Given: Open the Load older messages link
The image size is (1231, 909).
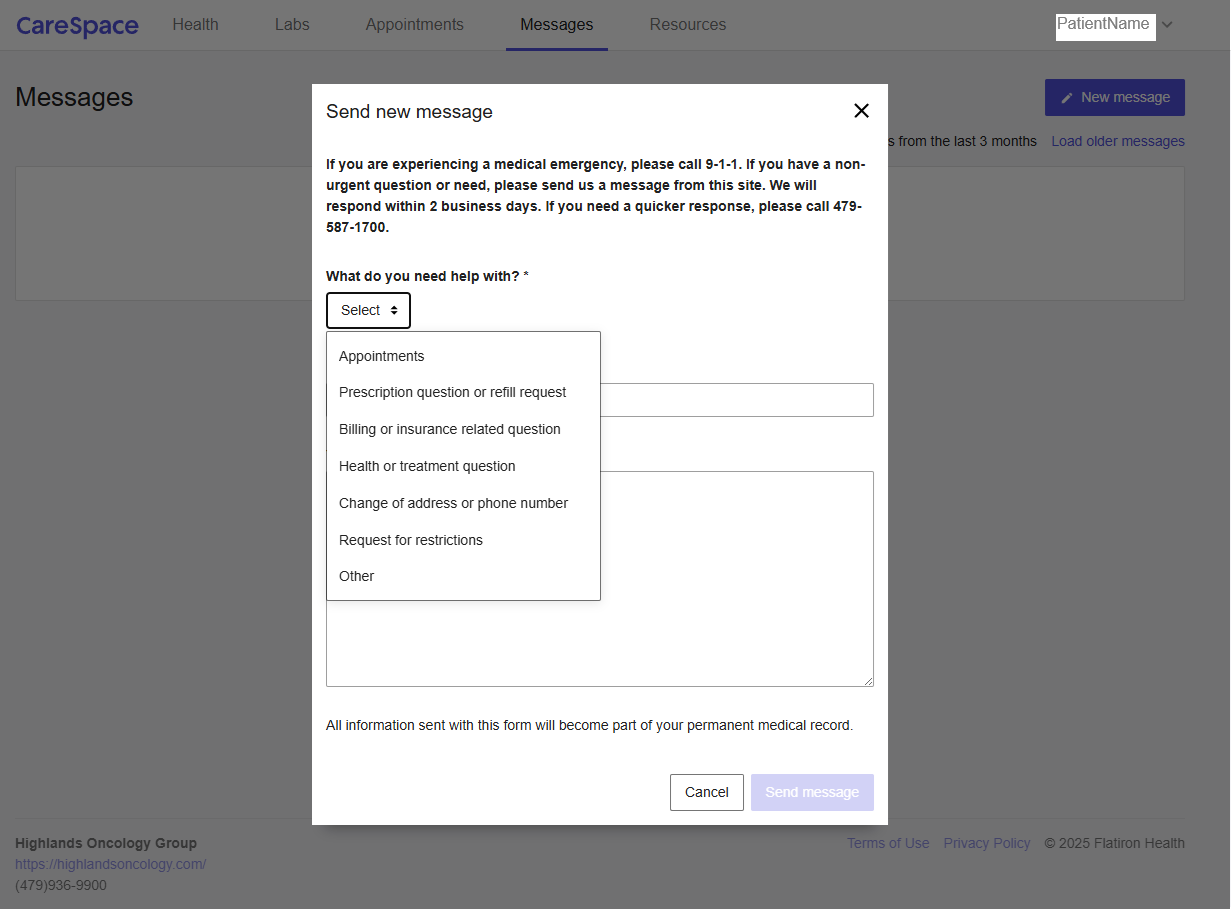Looking at the screenshot, I should tap(1117, 141).
